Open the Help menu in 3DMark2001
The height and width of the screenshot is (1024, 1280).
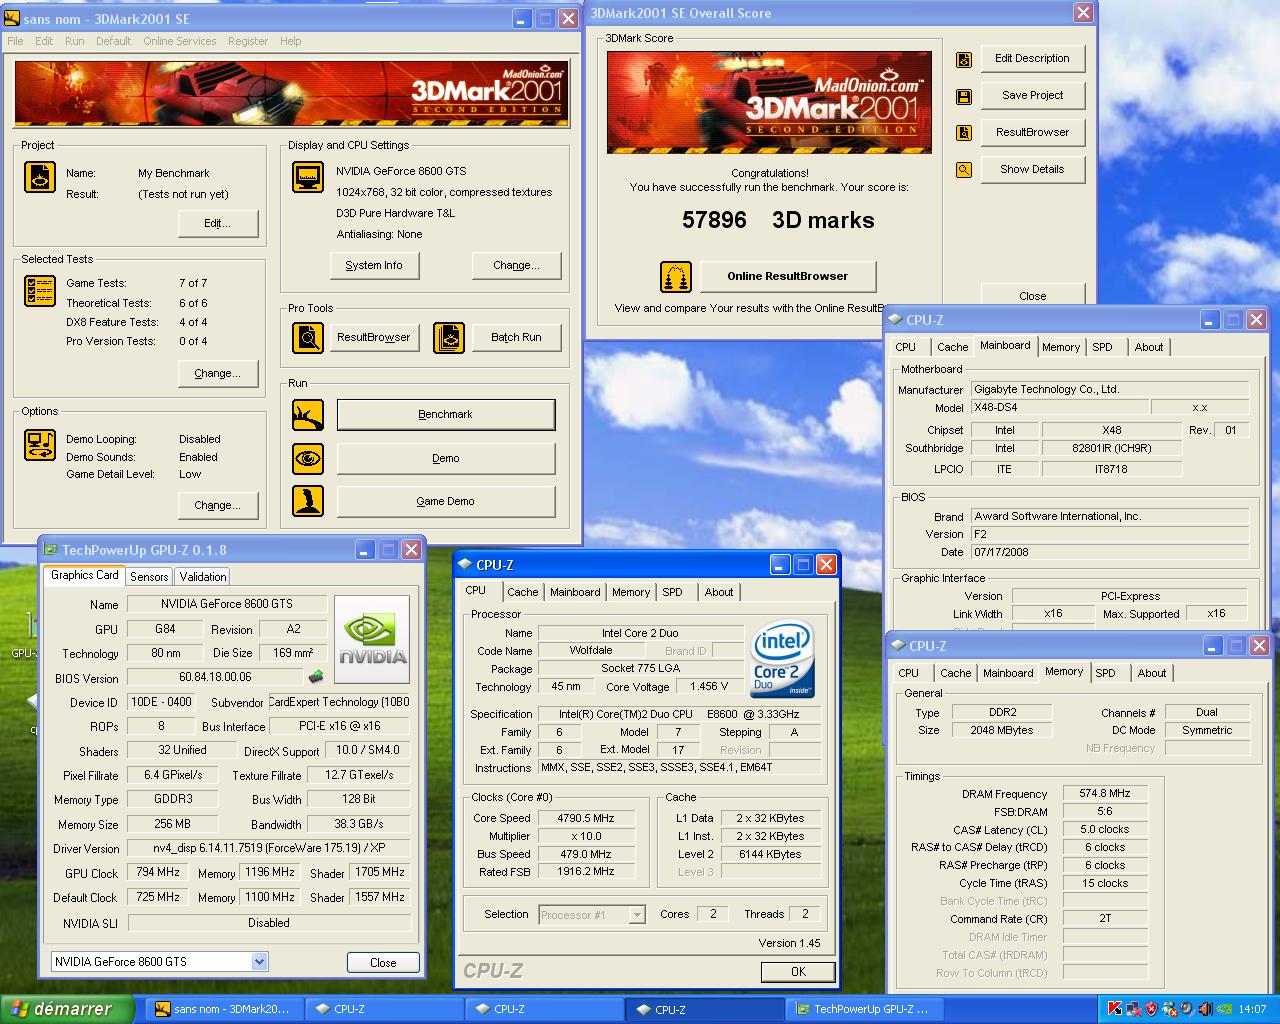(x=290, y=41)
